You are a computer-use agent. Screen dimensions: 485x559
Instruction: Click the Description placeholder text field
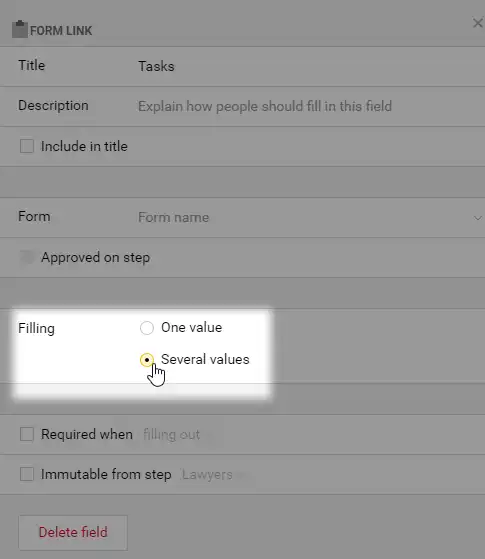click(310, 106)
